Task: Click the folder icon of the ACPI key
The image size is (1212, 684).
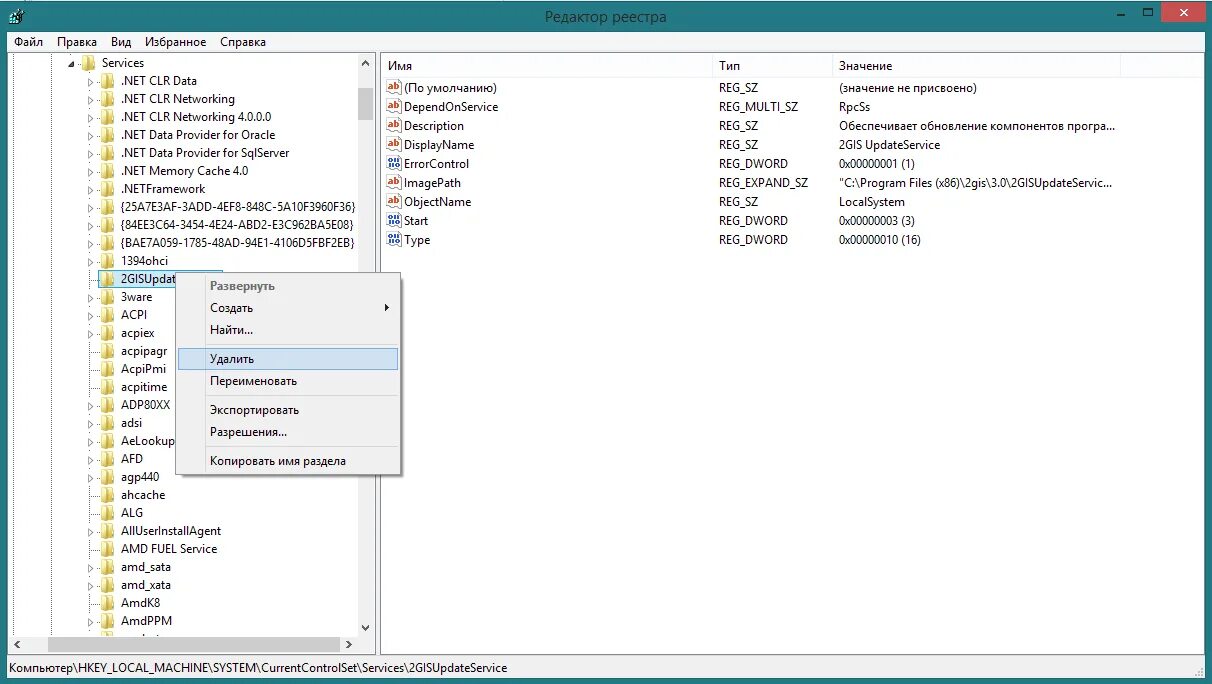Action: point(107,314)
